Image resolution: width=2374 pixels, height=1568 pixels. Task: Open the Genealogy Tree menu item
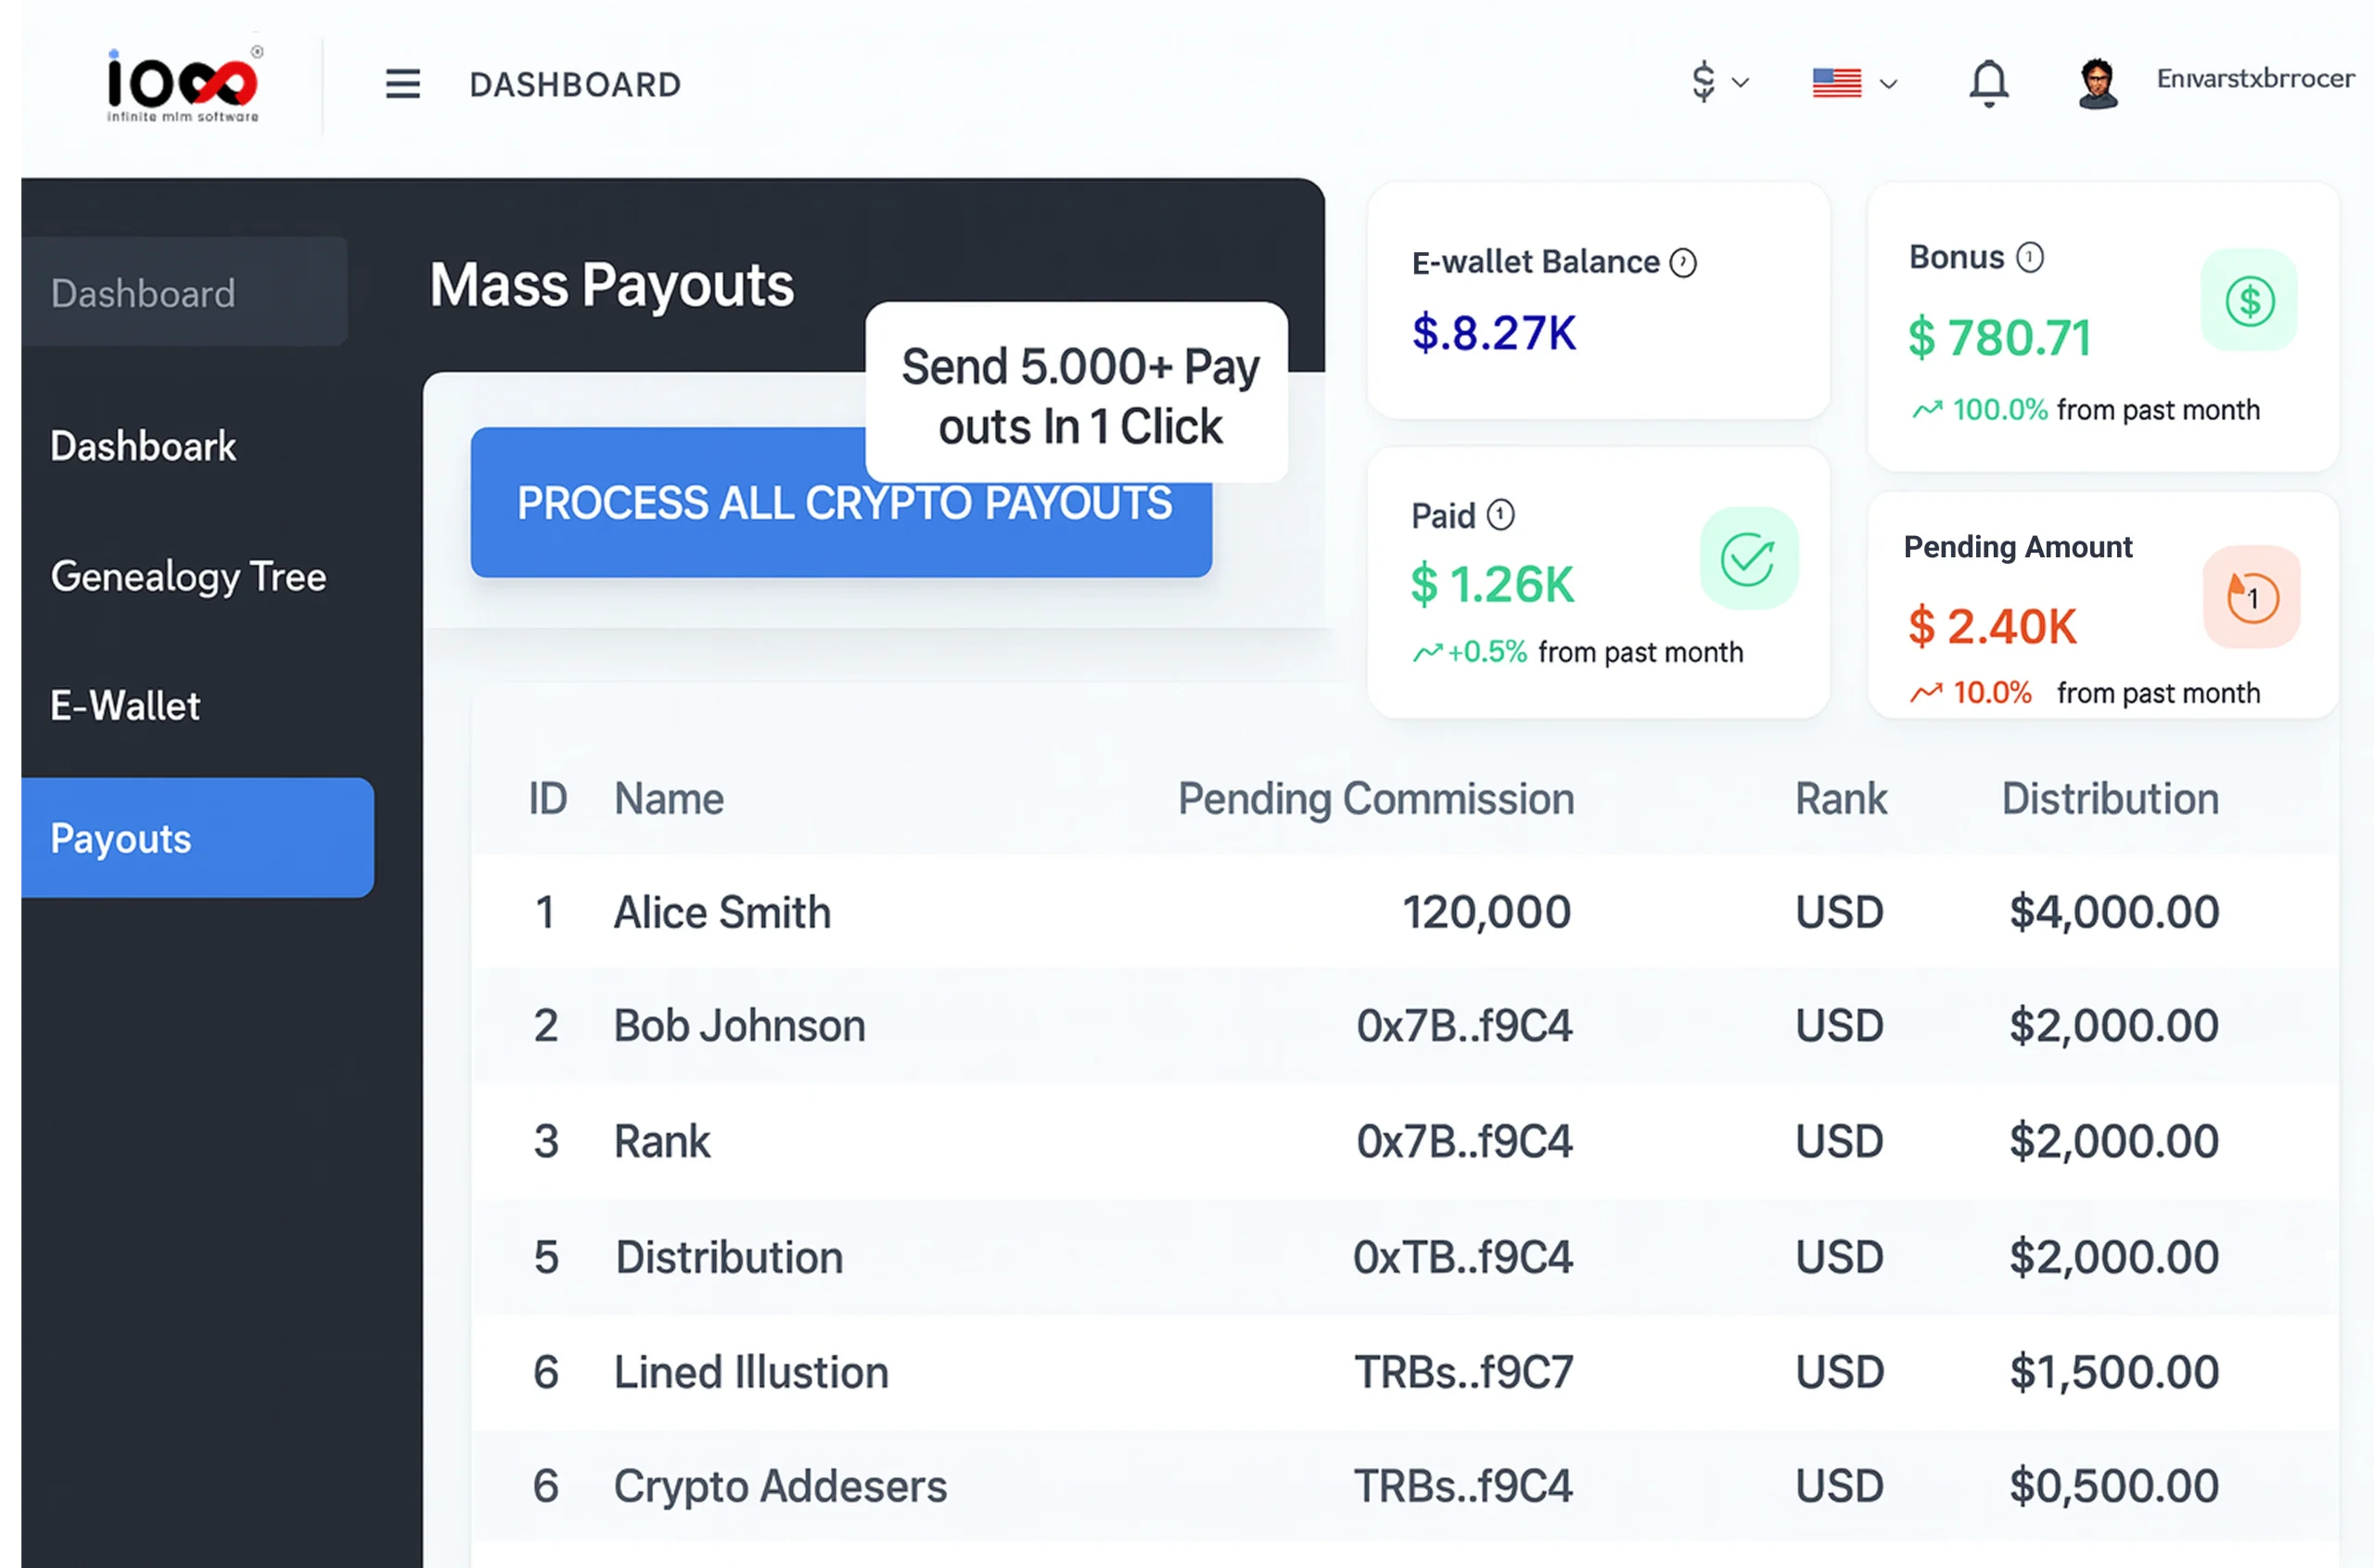188,577
